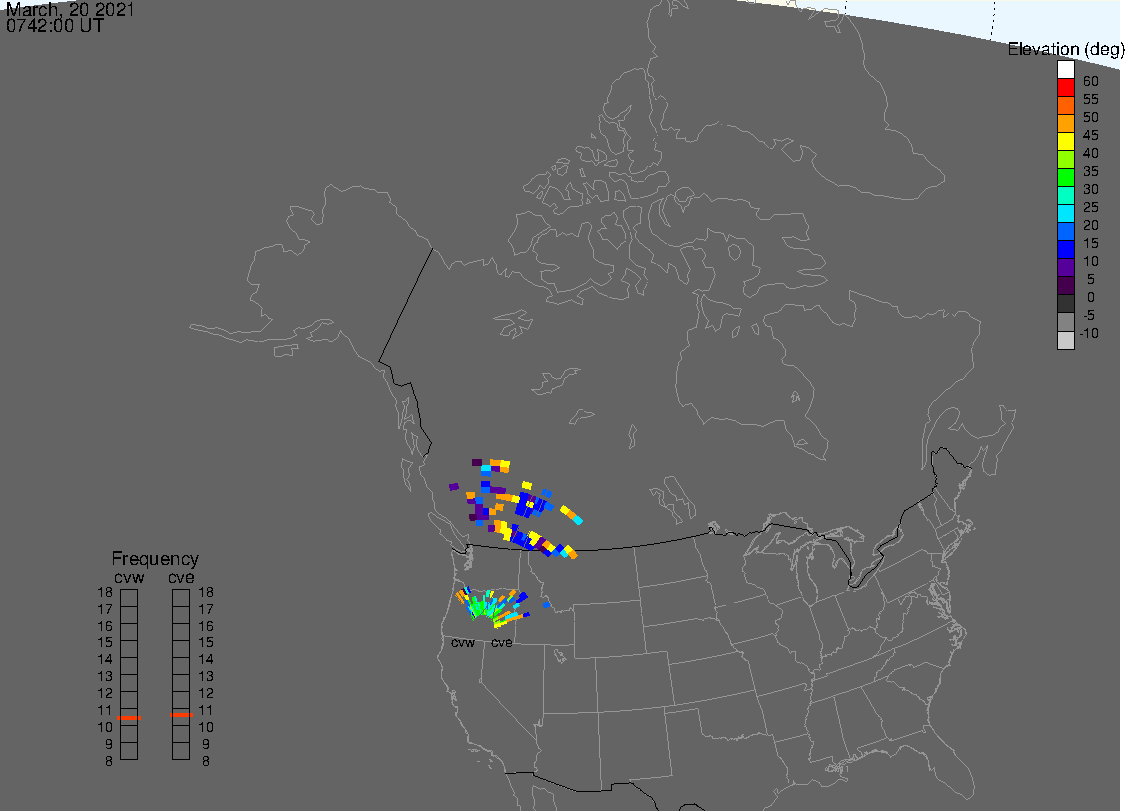Click 13 right of the cve bar
Screen dimensions: 1125x811
click(206, 677)
